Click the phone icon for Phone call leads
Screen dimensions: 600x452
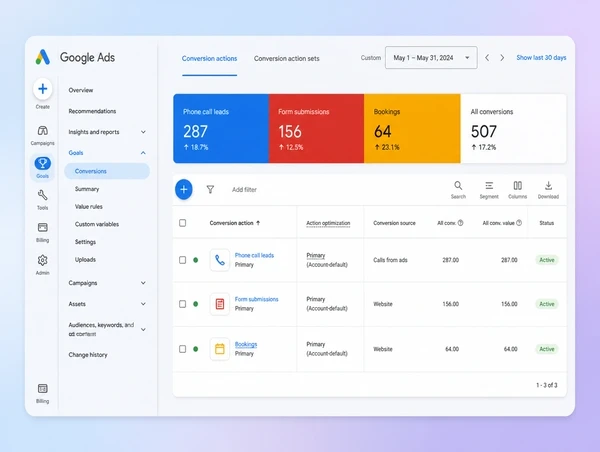click(x=220, y=260)
